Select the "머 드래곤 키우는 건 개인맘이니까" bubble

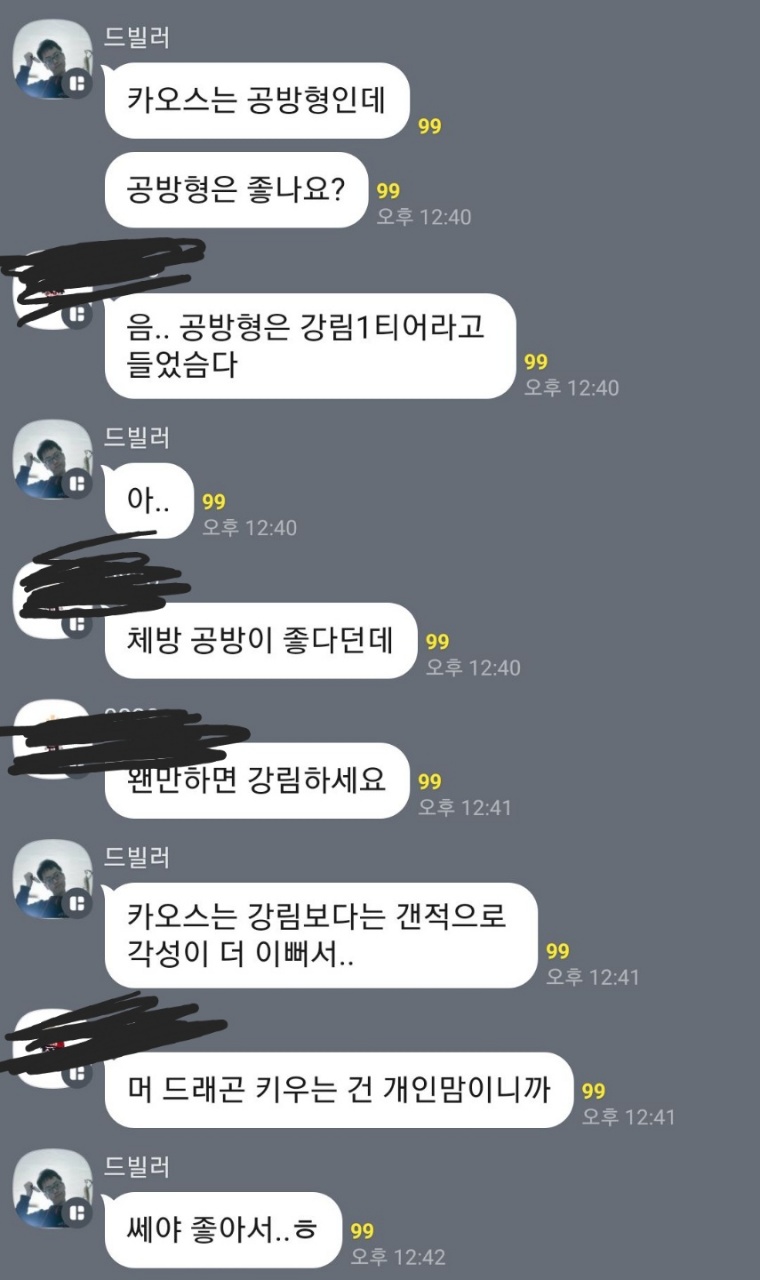(339, 1090)
